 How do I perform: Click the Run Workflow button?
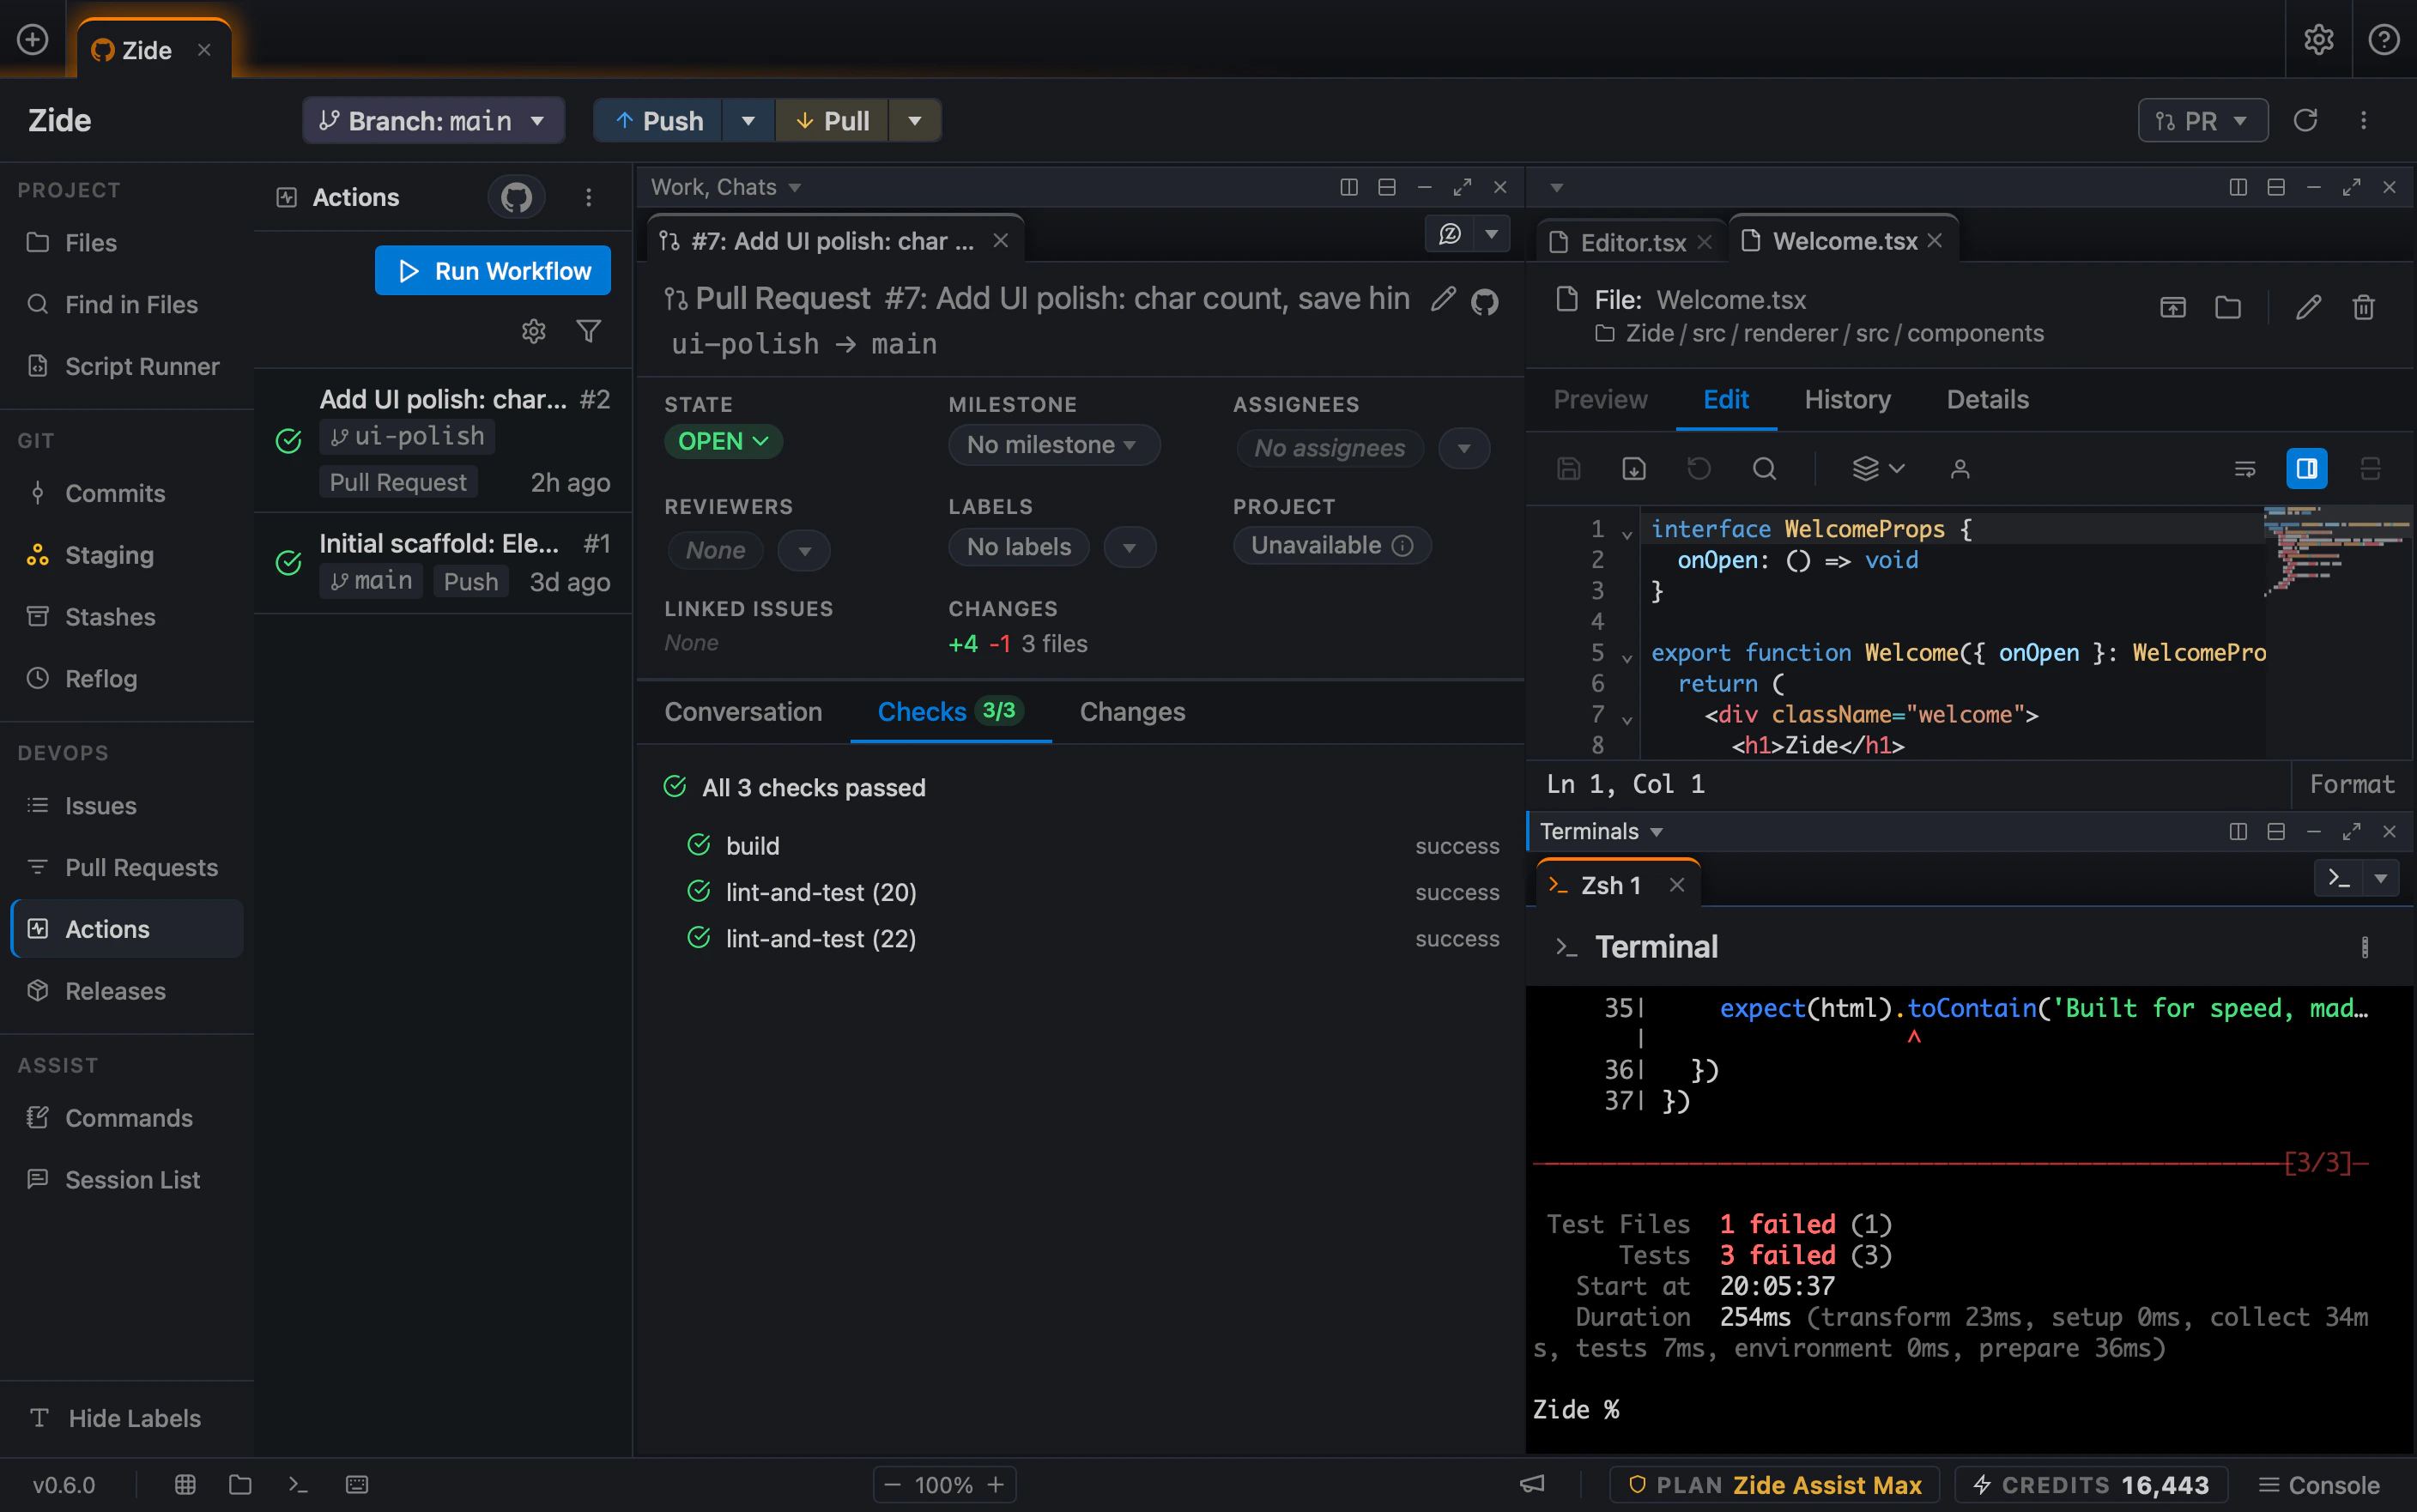tap(493, 270)
